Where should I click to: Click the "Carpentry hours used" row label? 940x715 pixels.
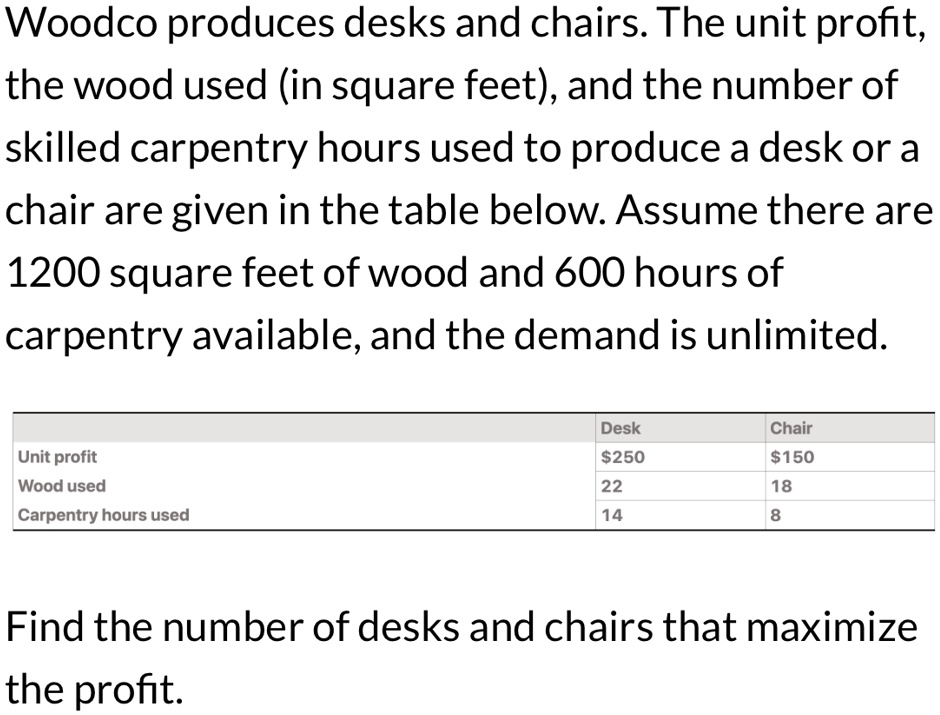click(x=104, y=515)
